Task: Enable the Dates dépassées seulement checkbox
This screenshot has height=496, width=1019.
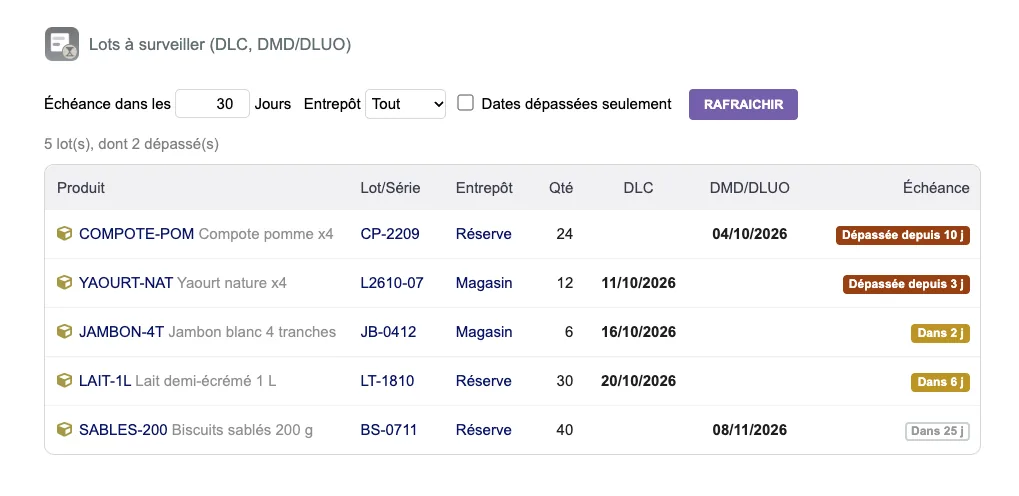Action: click(465, 103)
